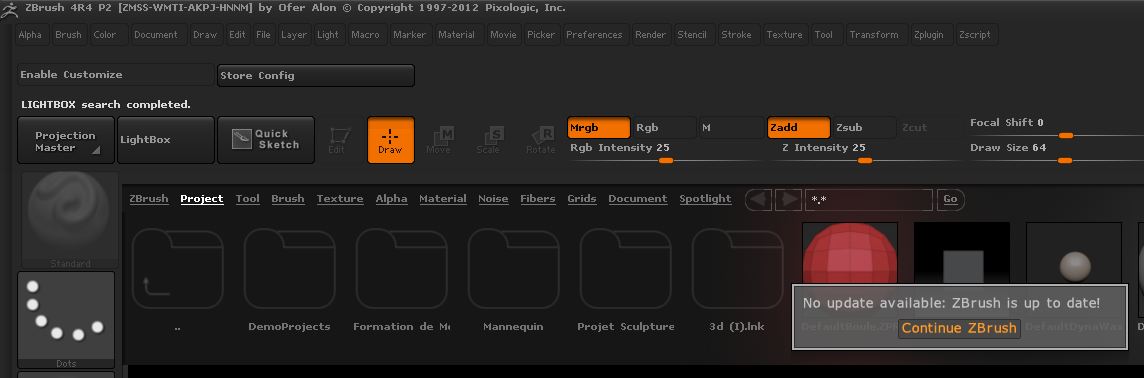This screenshot has height=378, width=1144.
Task: Select the gray cube project thumbnail
Action: 962,253
